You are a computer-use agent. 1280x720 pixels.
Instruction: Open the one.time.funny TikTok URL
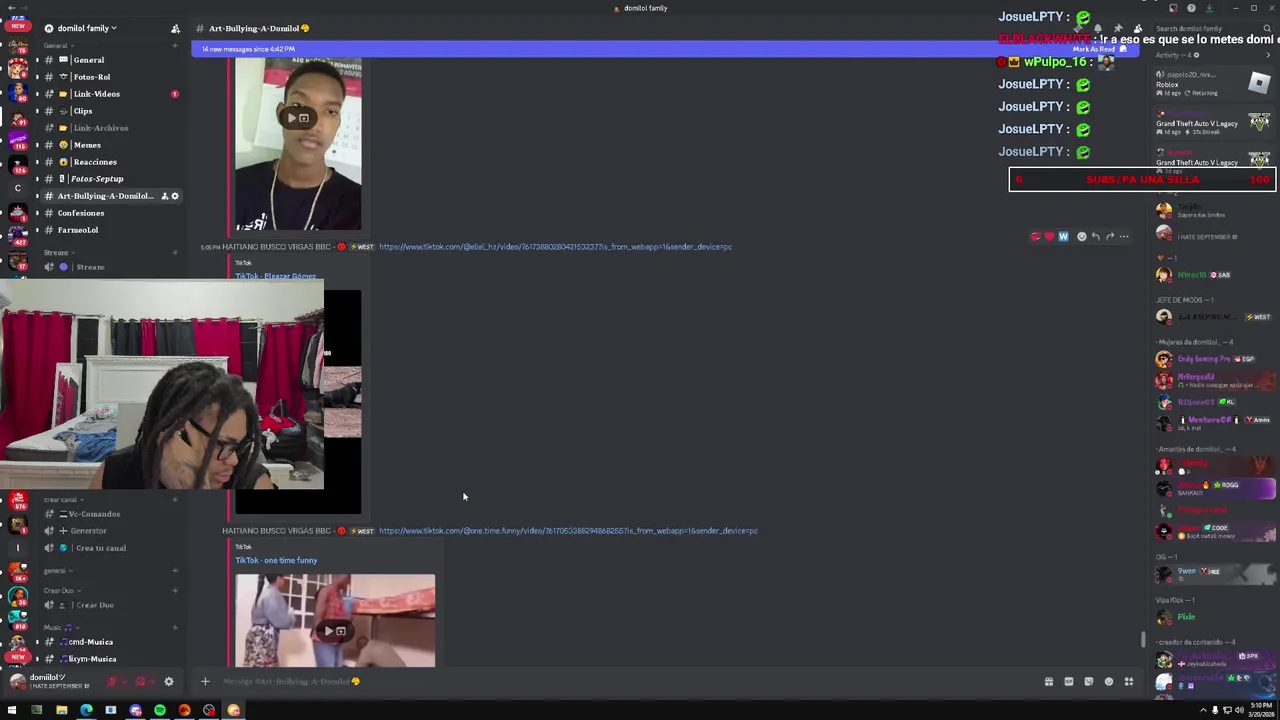[x=568, y=531]
